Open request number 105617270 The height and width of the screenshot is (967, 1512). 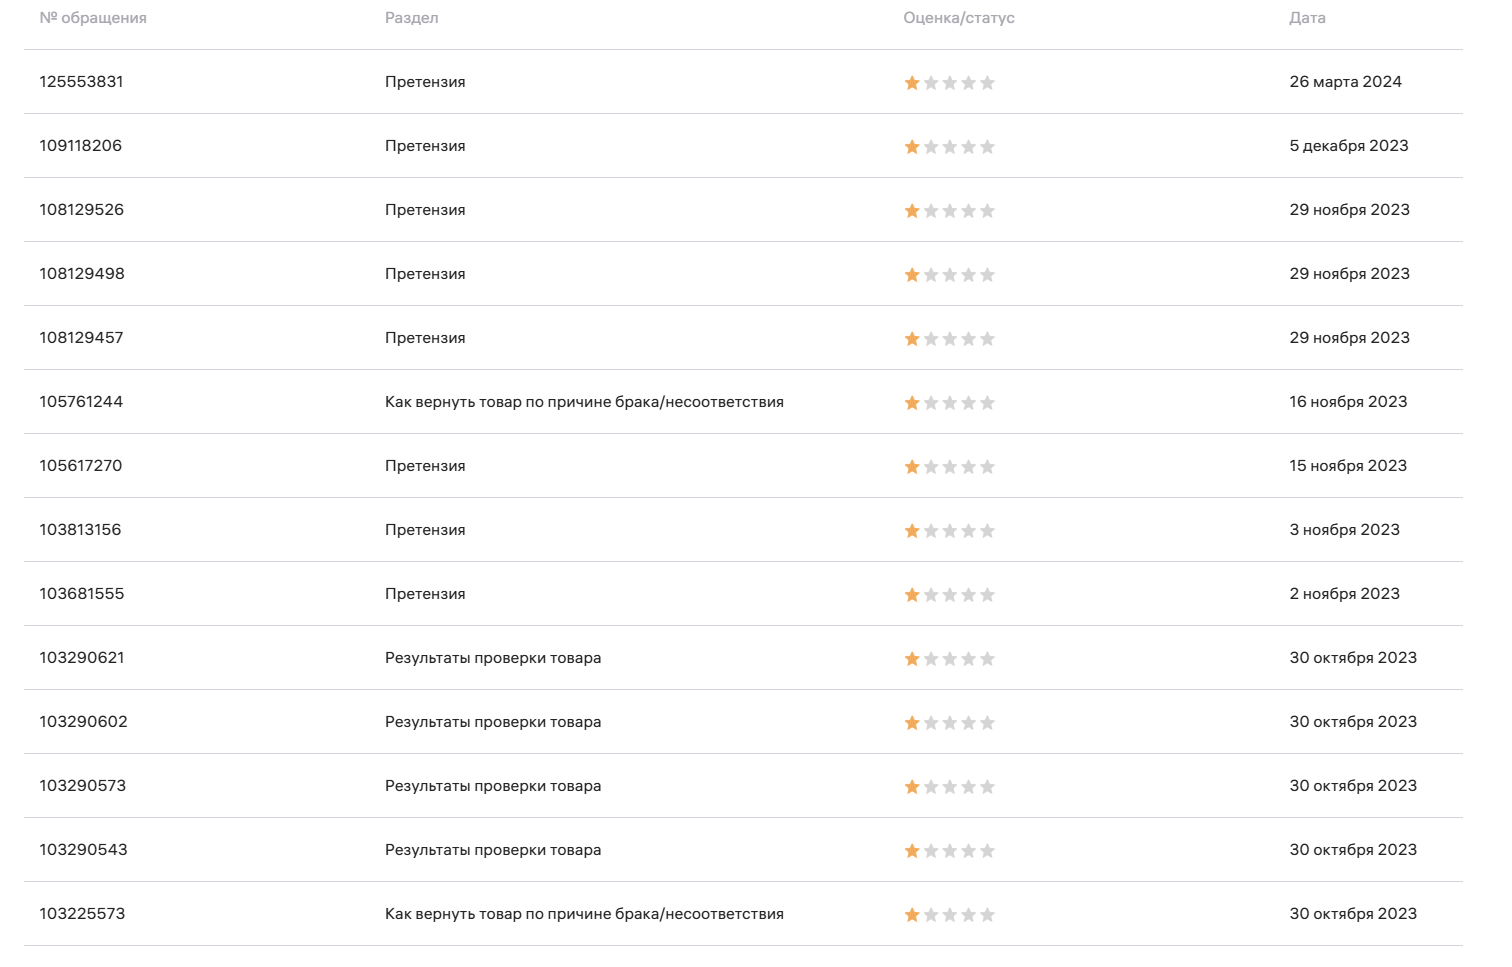(x=80, y=466)
